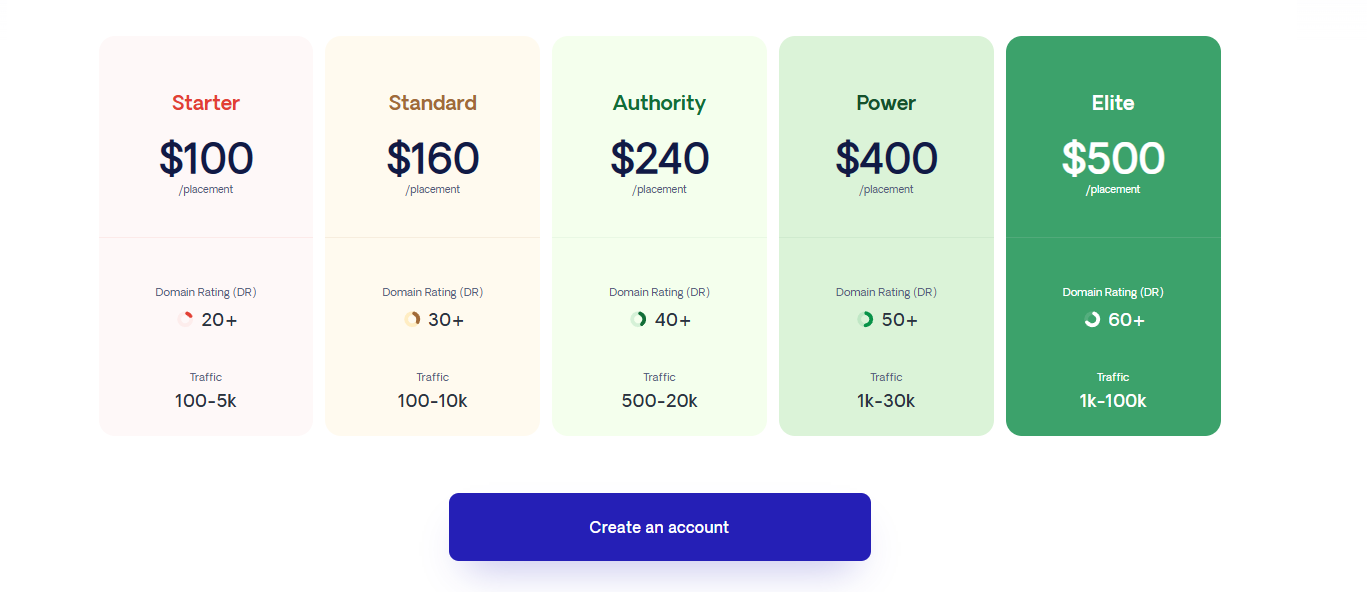Click the "Create an account" button
This screenshot has width=1367, height=592.
point(659,526)
